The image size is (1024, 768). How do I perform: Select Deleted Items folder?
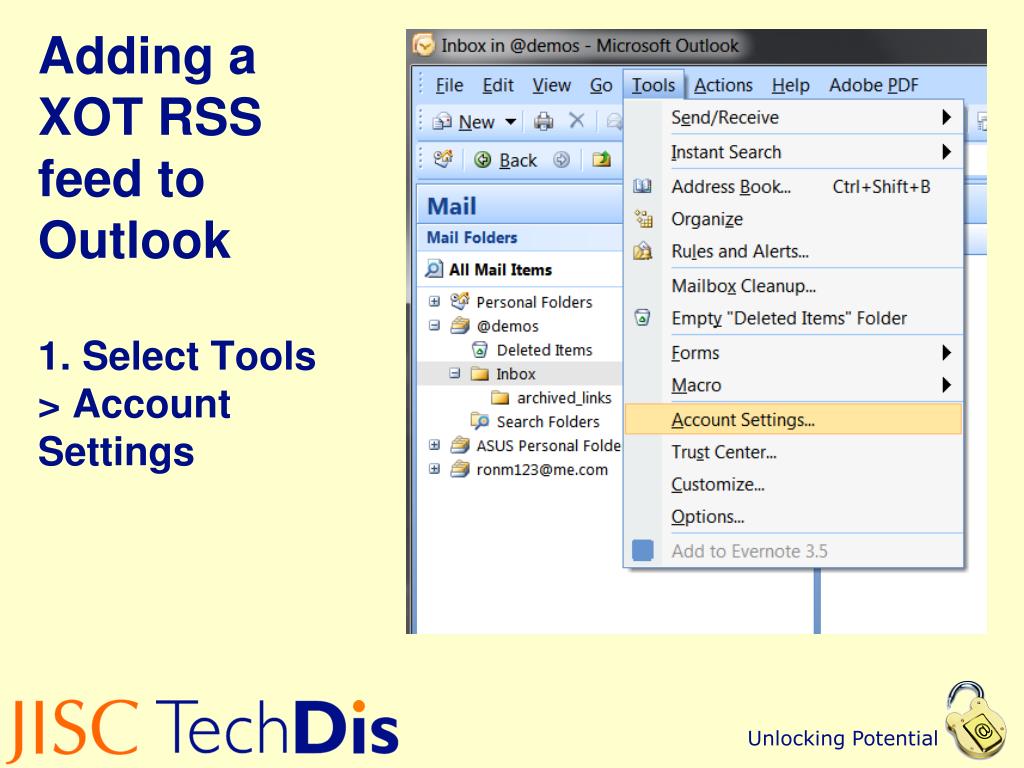click(x=544, y=350)
